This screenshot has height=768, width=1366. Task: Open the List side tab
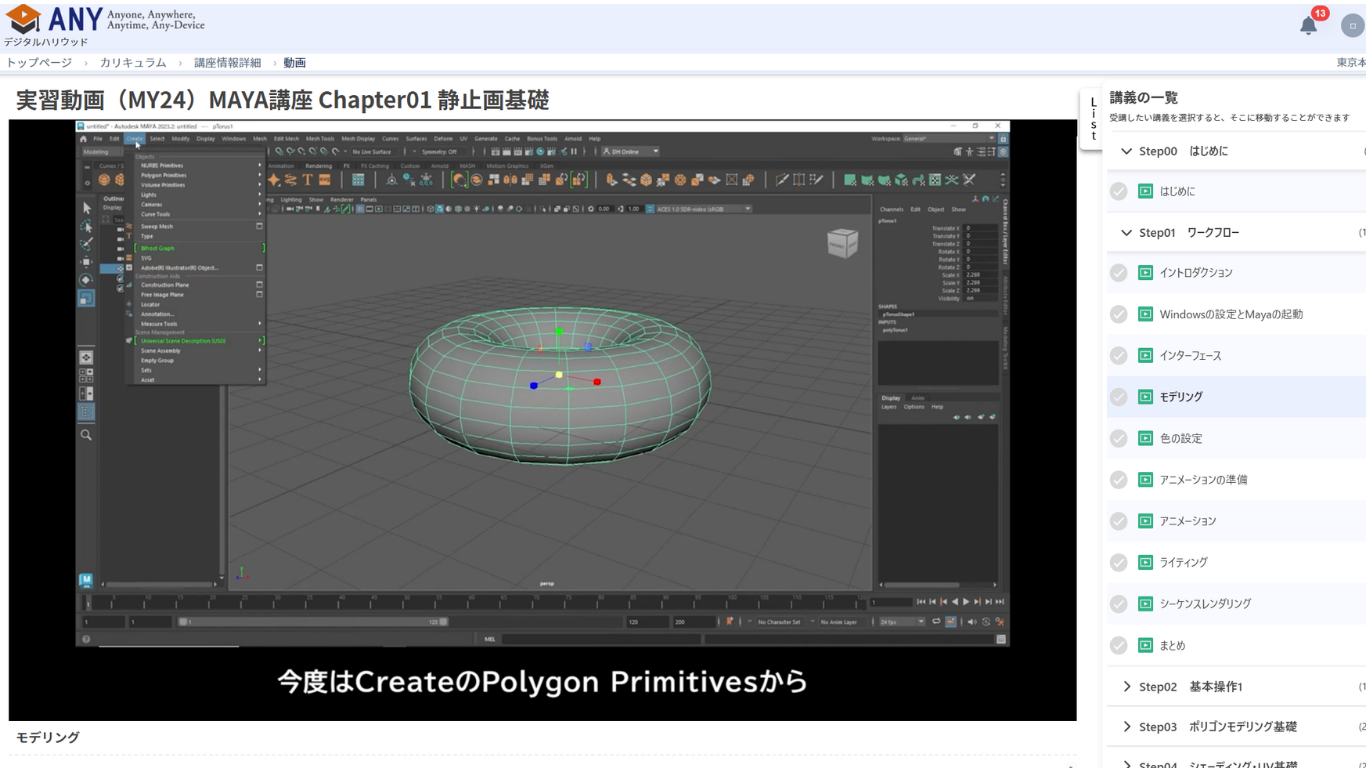[x=1093, y=119]
